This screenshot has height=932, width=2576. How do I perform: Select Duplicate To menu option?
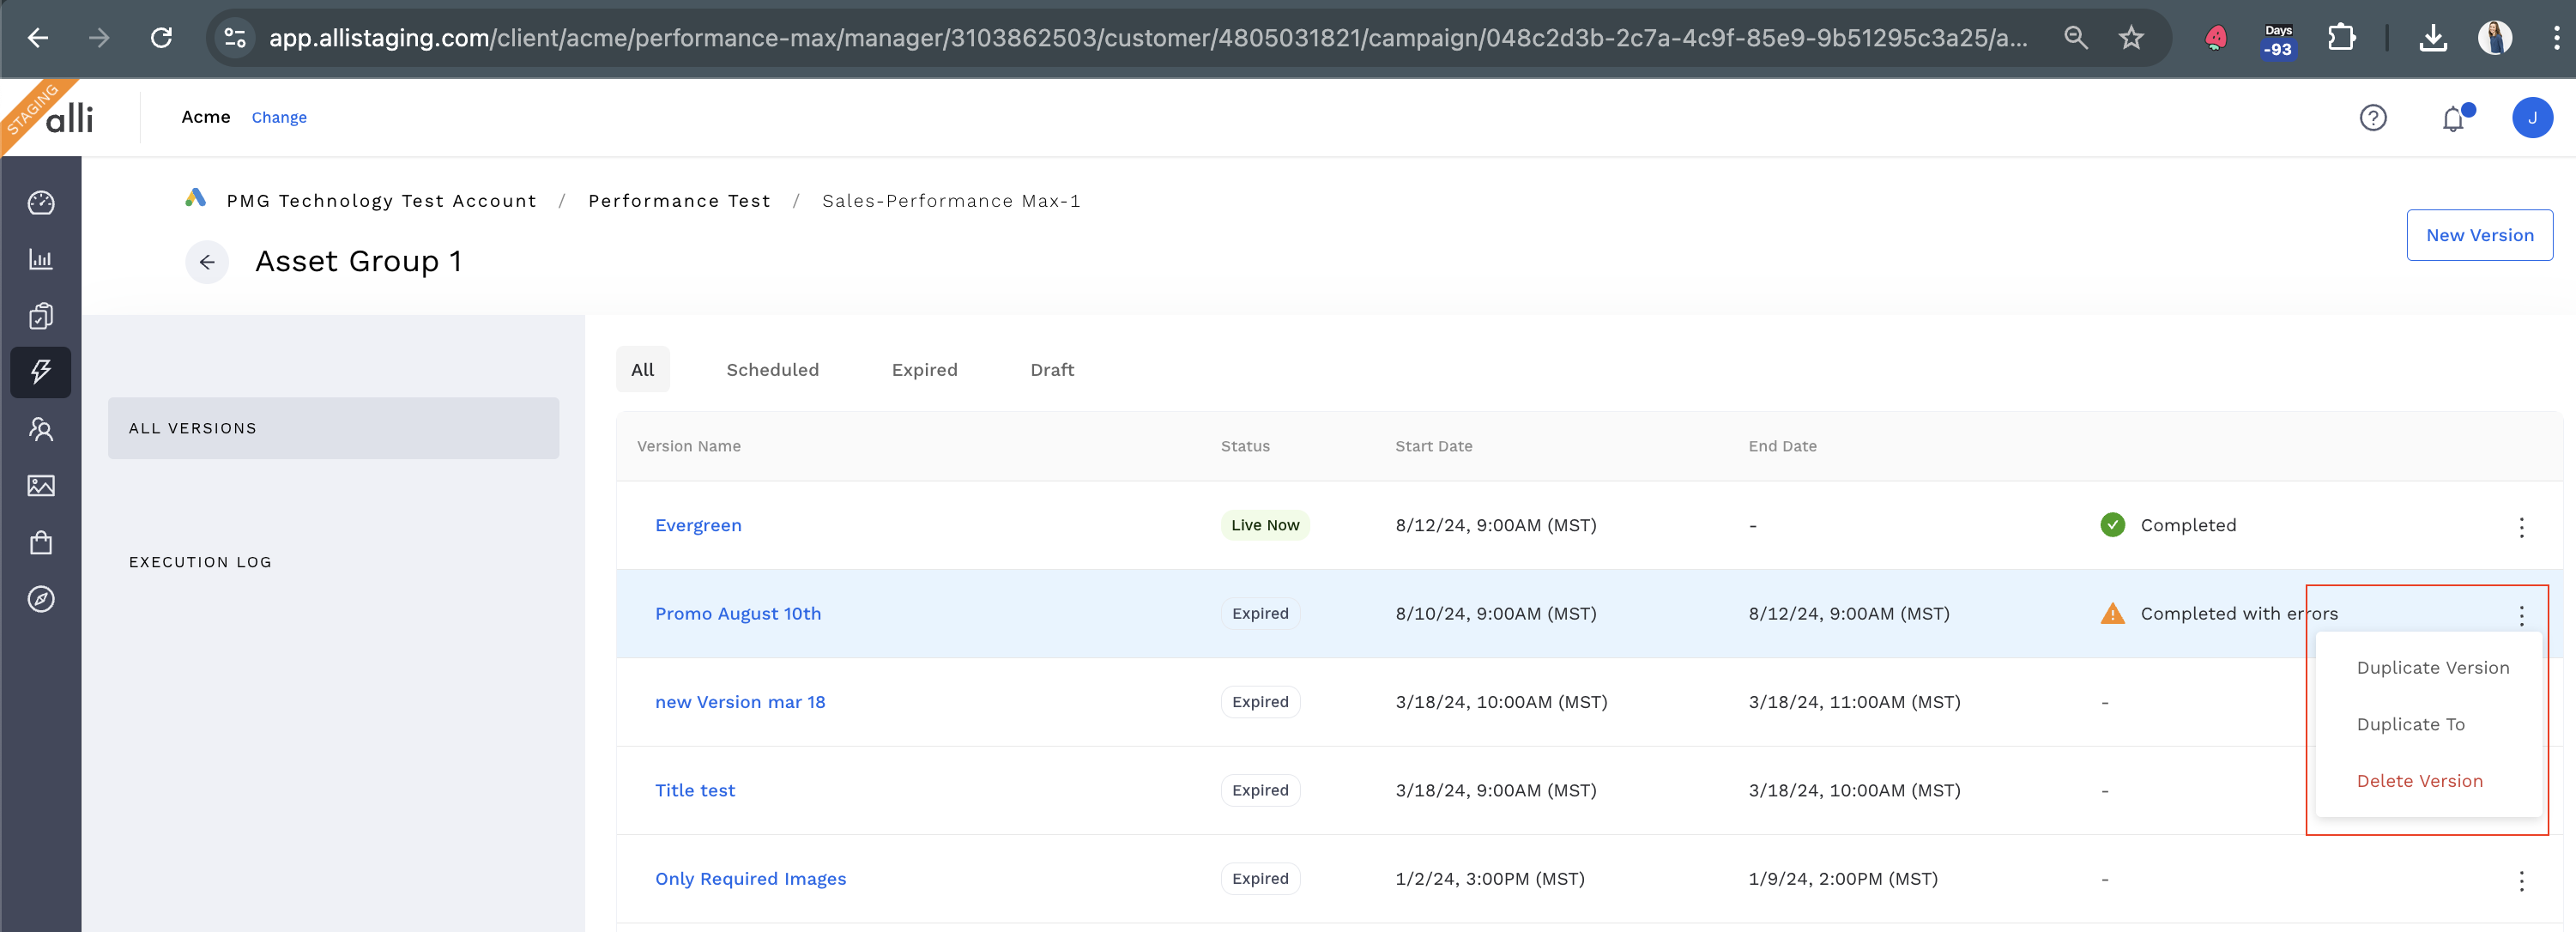tap(2410, 724)
